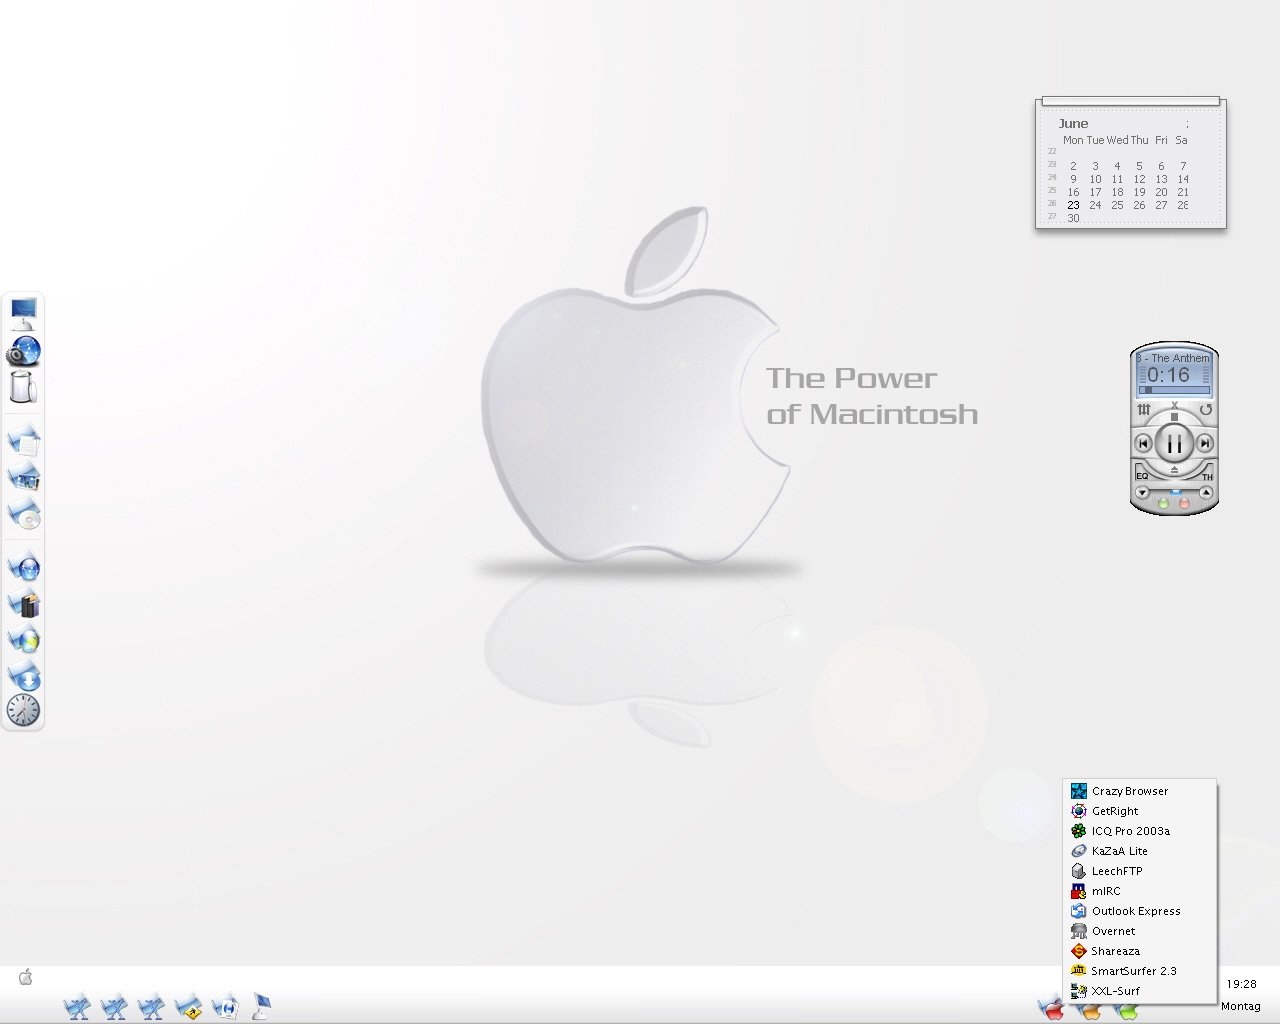
Task: Click the red apple icon in the taskbar
Action: tap(1051, 1010)
